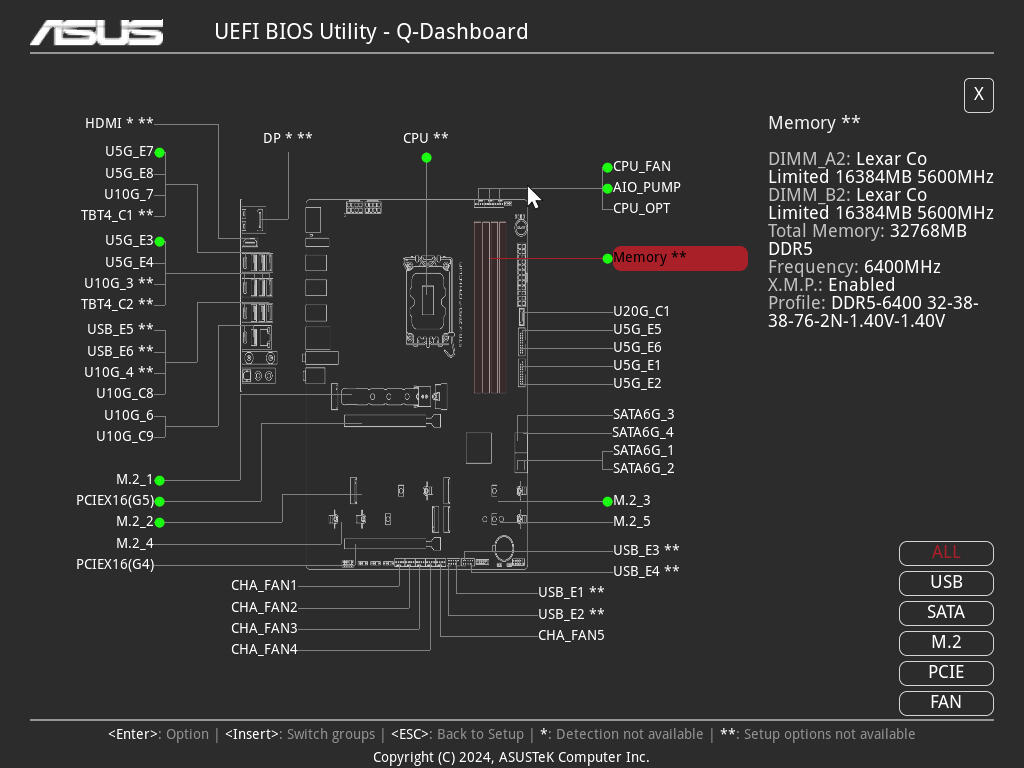
Task: Click the green dot next to CPU_FAN
Action: tap(607, 168)
